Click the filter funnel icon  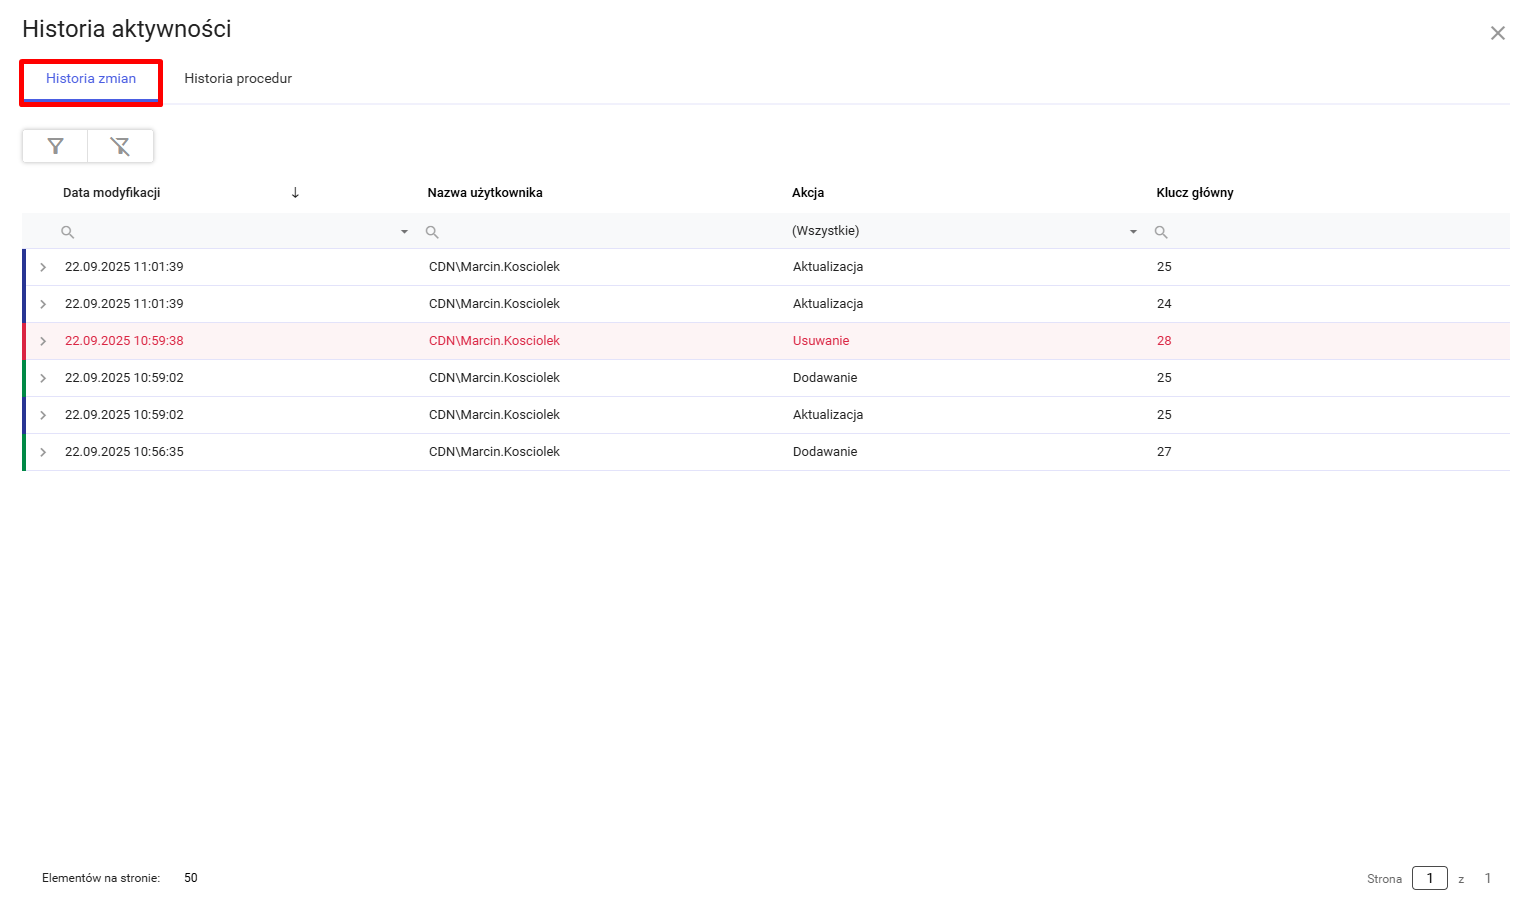(x=56, y=146)
